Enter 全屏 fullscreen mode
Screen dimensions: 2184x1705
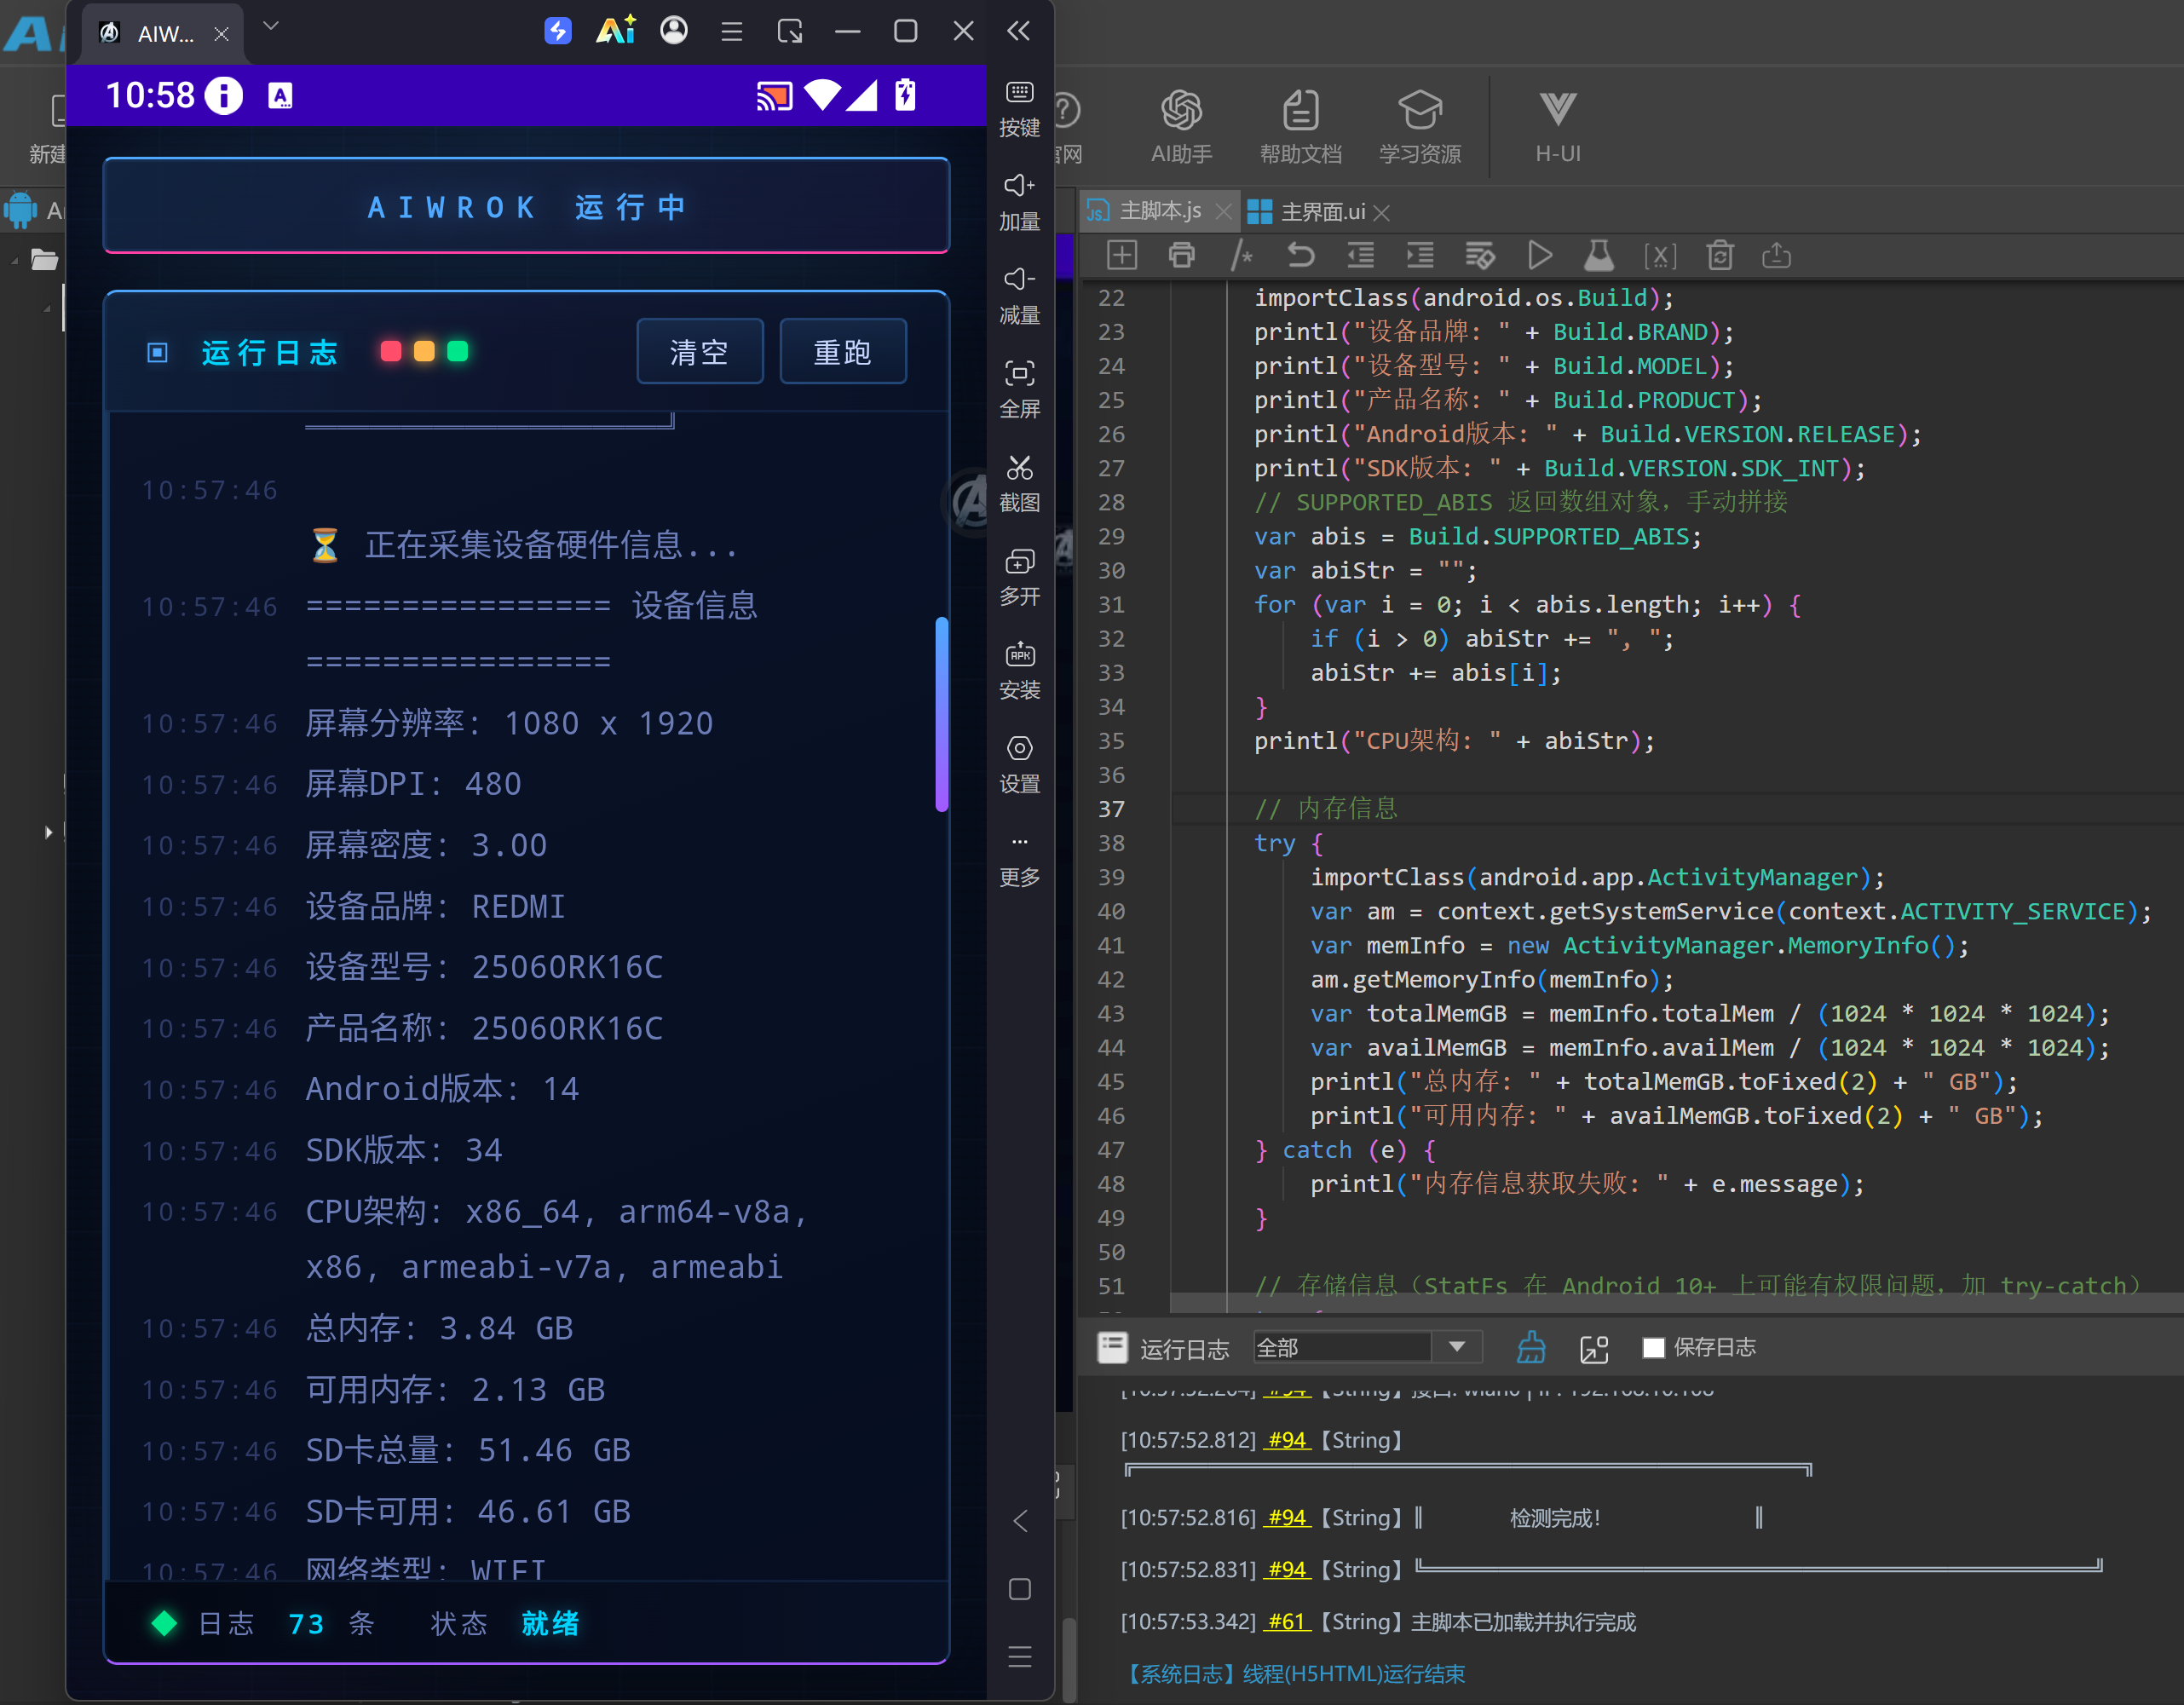click(1019, 390)
